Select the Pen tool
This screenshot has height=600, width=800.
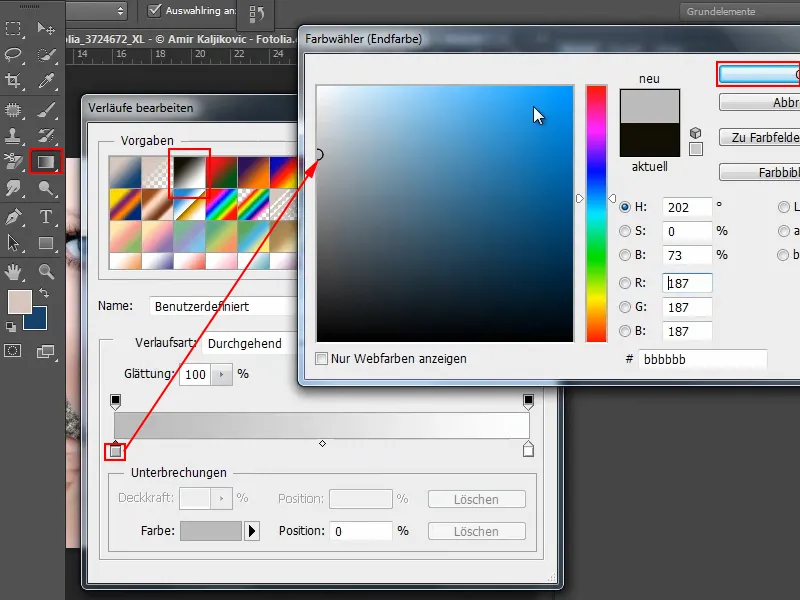[x=13, y=217]
